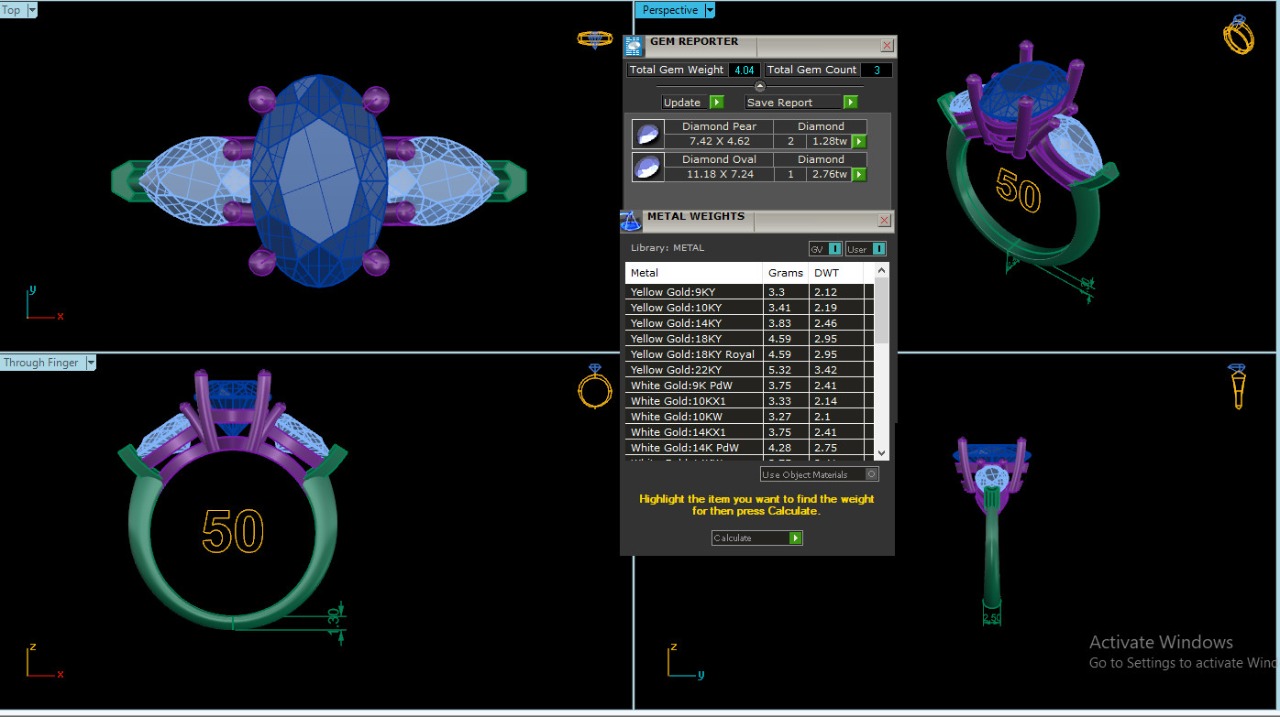This screenshot has width=1280, height=717.
Task: Open the Top viewport dropdown arrow
Action: pyautogui.click(x=32, y=10)
